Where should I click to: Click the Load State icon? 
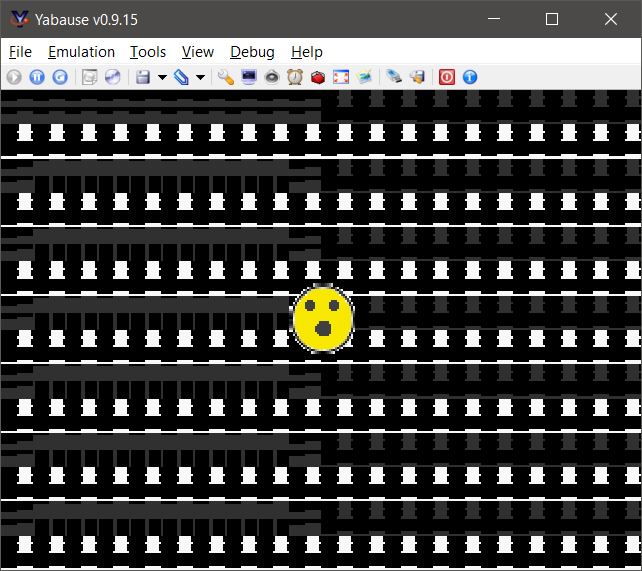point(181,77)
